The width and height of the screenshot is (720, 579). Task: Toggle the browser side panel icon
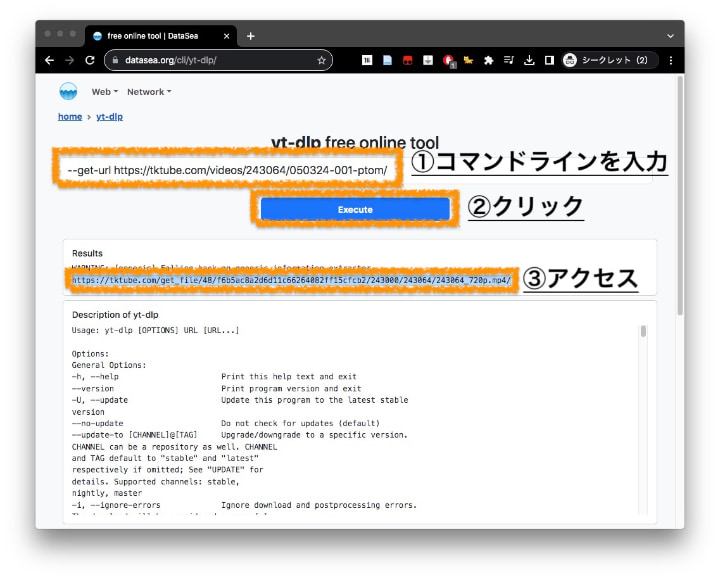[x=549, y=60]
